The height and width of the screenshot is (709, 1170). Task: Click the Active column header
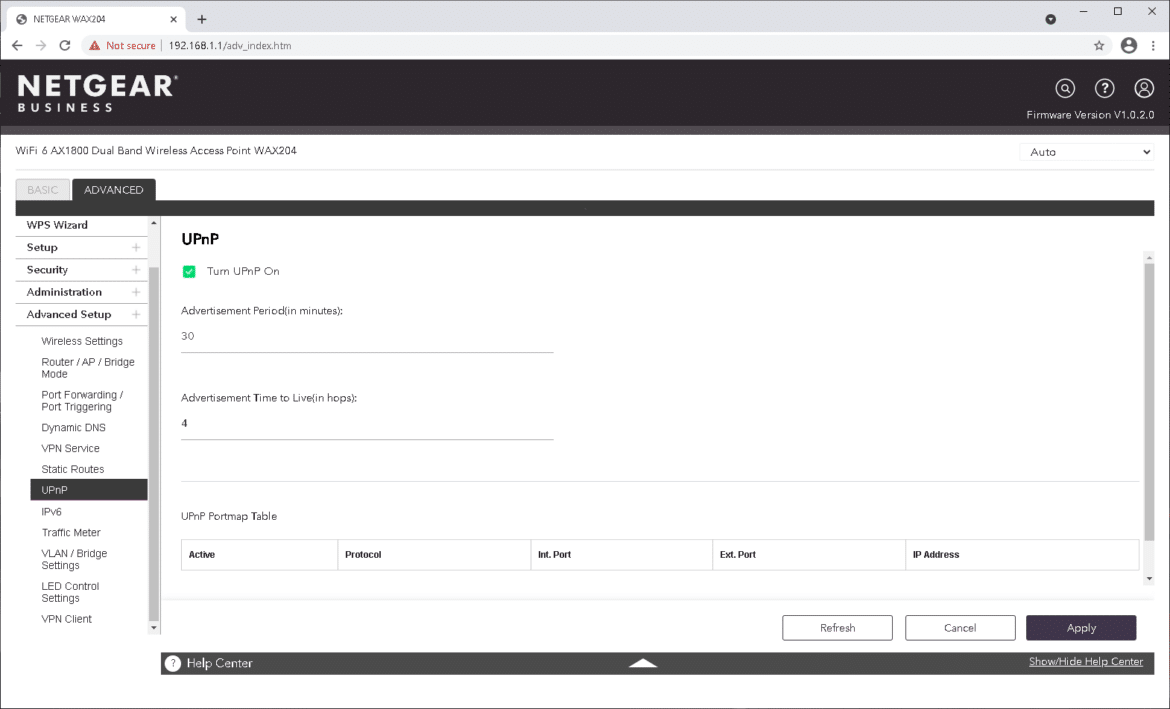click(x=260, y=555)
